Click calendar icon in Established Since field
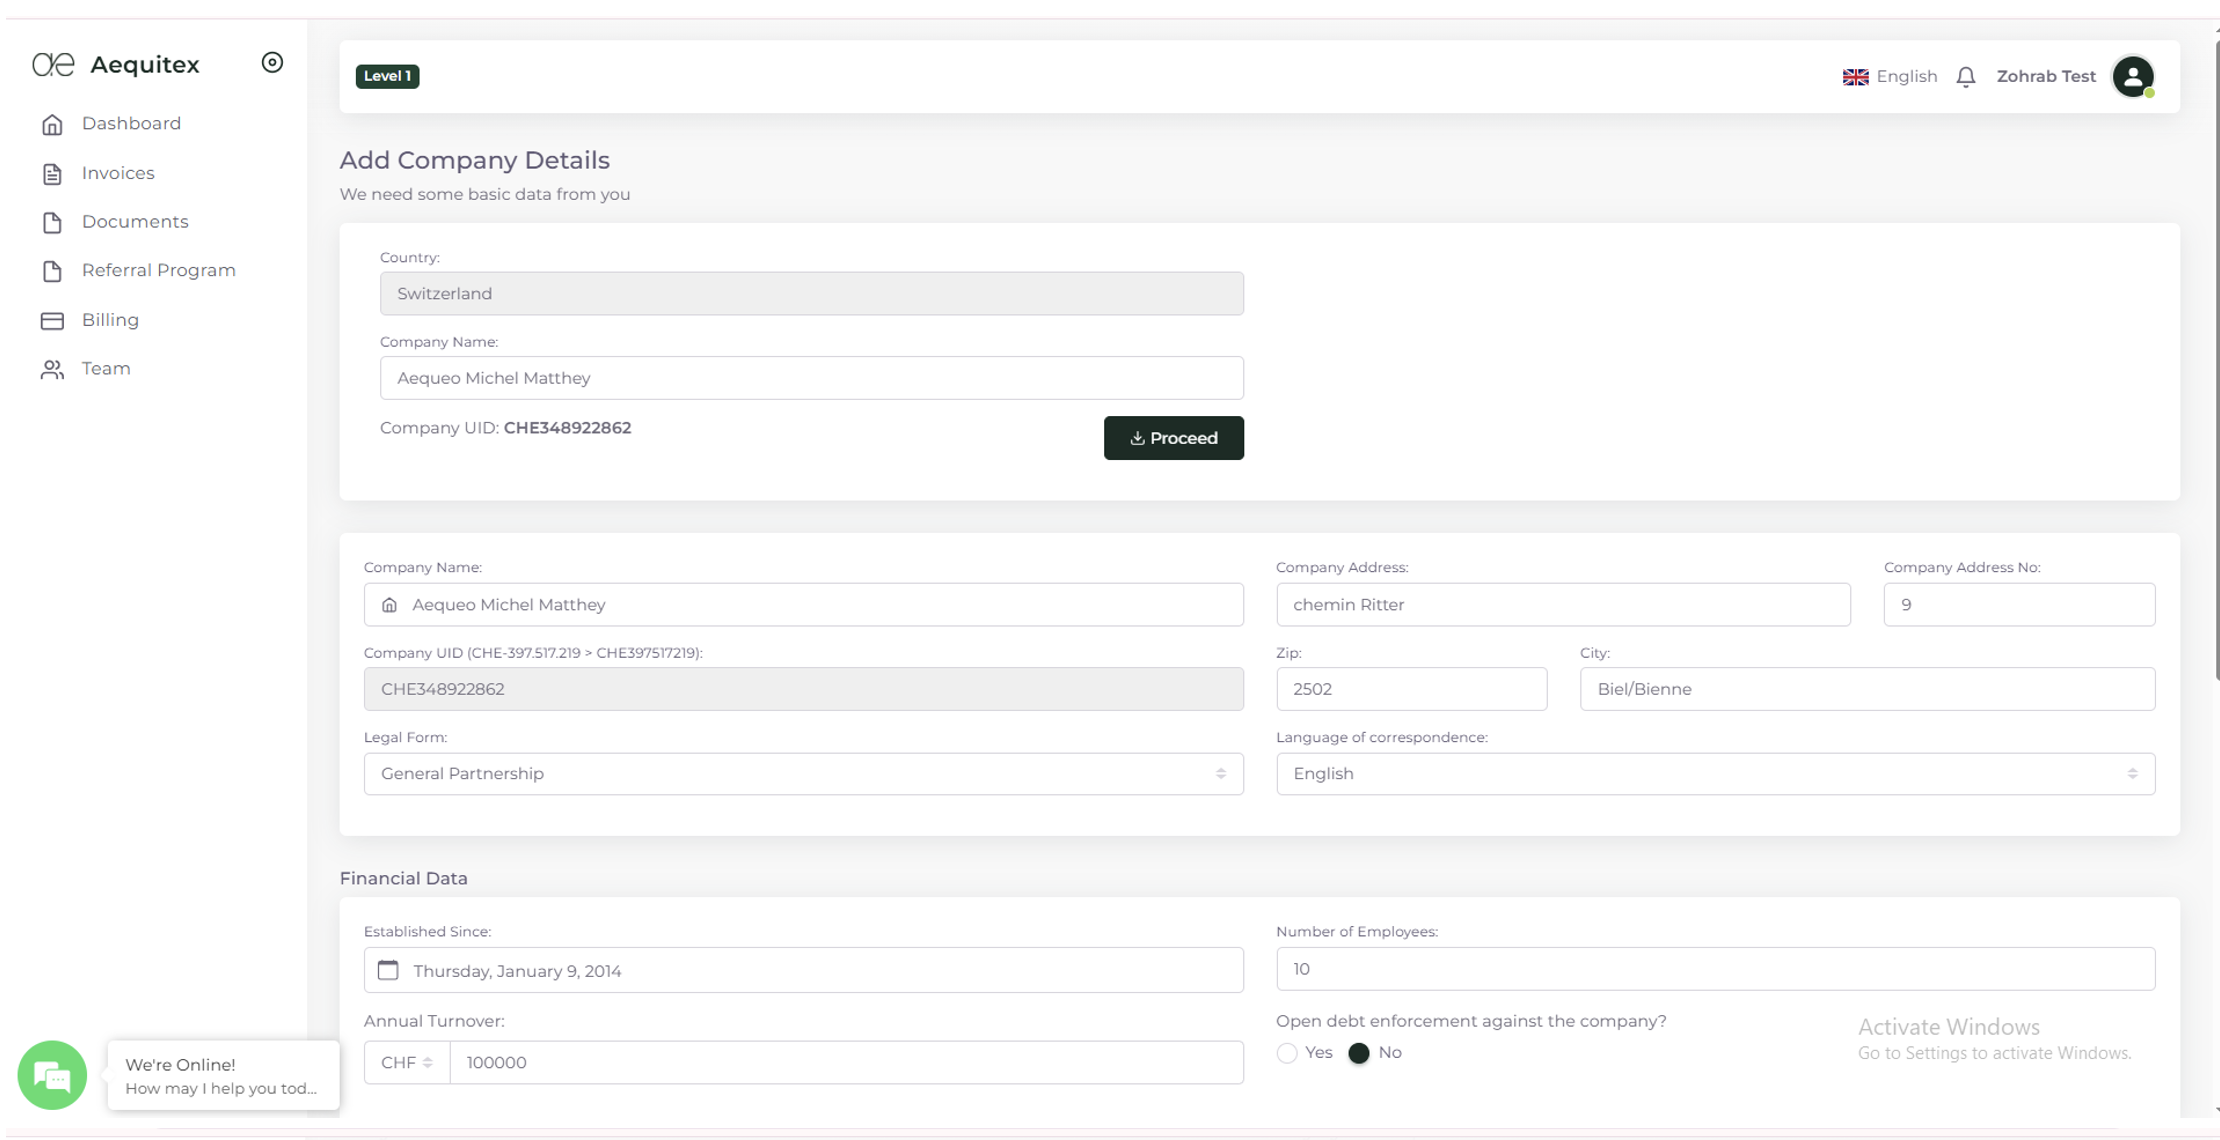 click(388, 970)
